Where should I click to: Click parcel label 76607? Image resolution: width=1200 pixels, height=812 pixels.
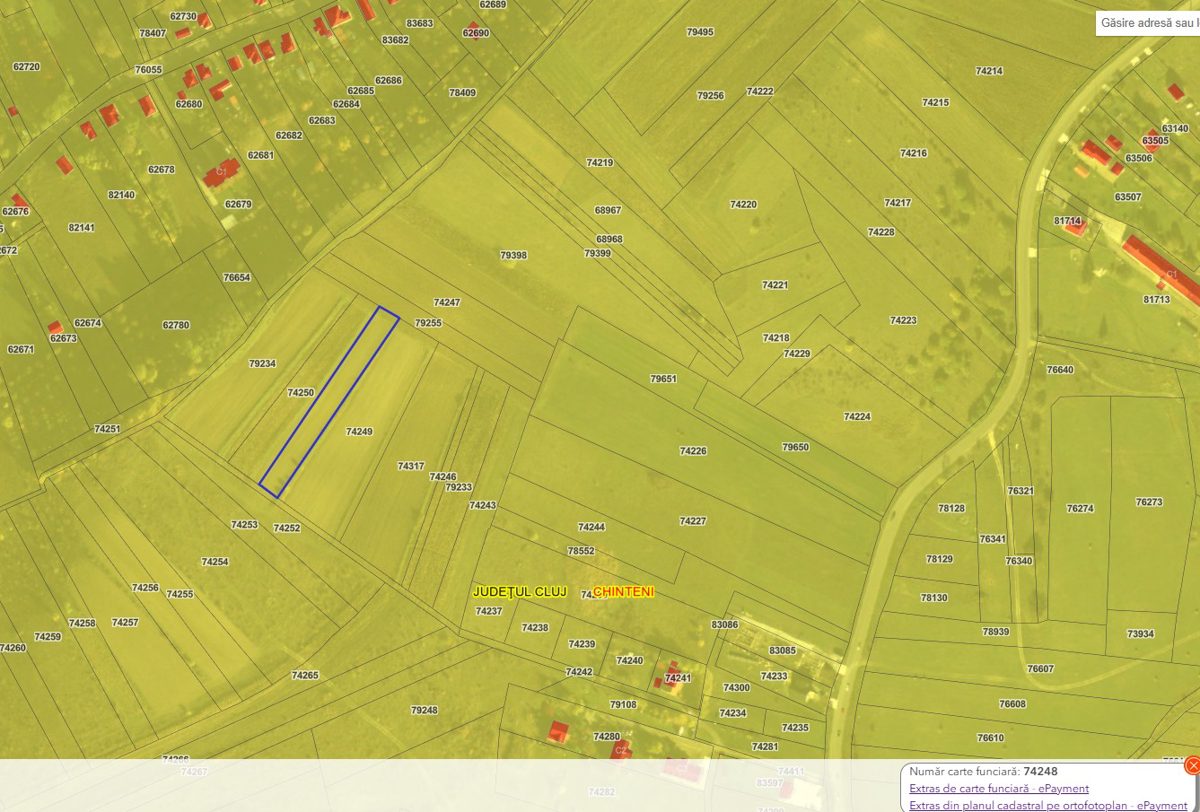click(x=1040, y=668)
